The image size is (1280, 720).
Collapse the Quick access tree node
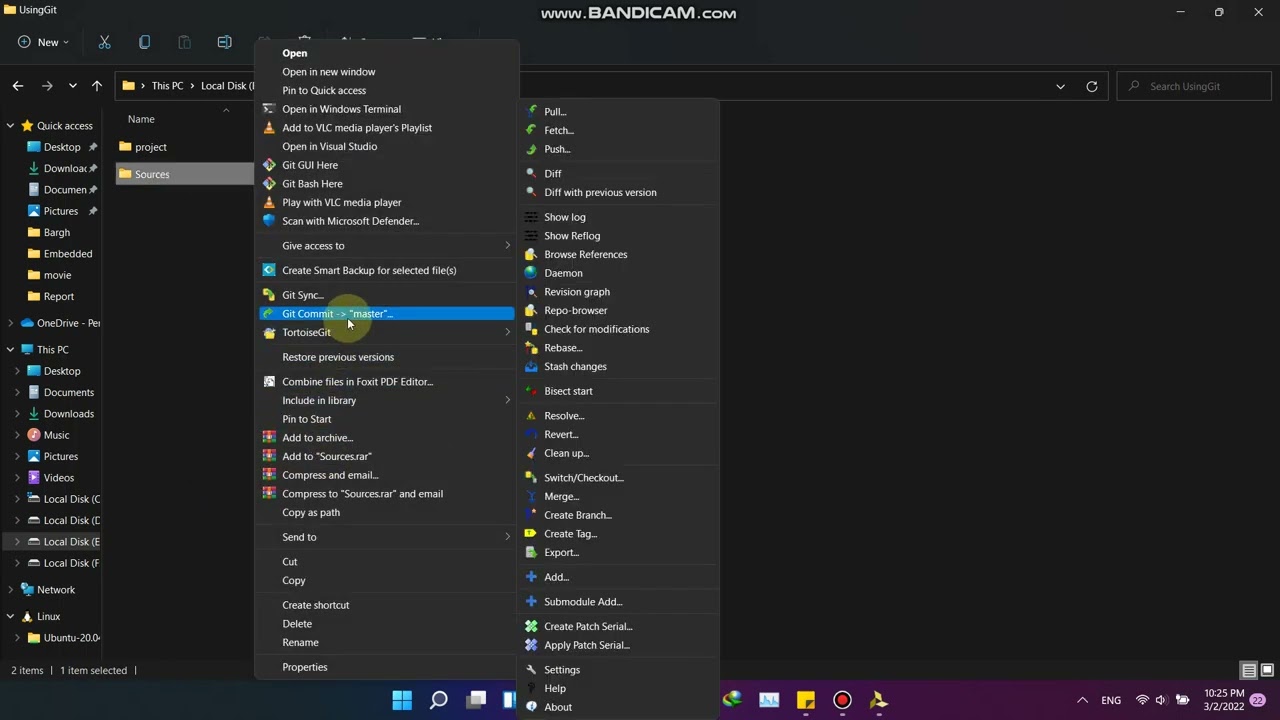coord(10,126)
